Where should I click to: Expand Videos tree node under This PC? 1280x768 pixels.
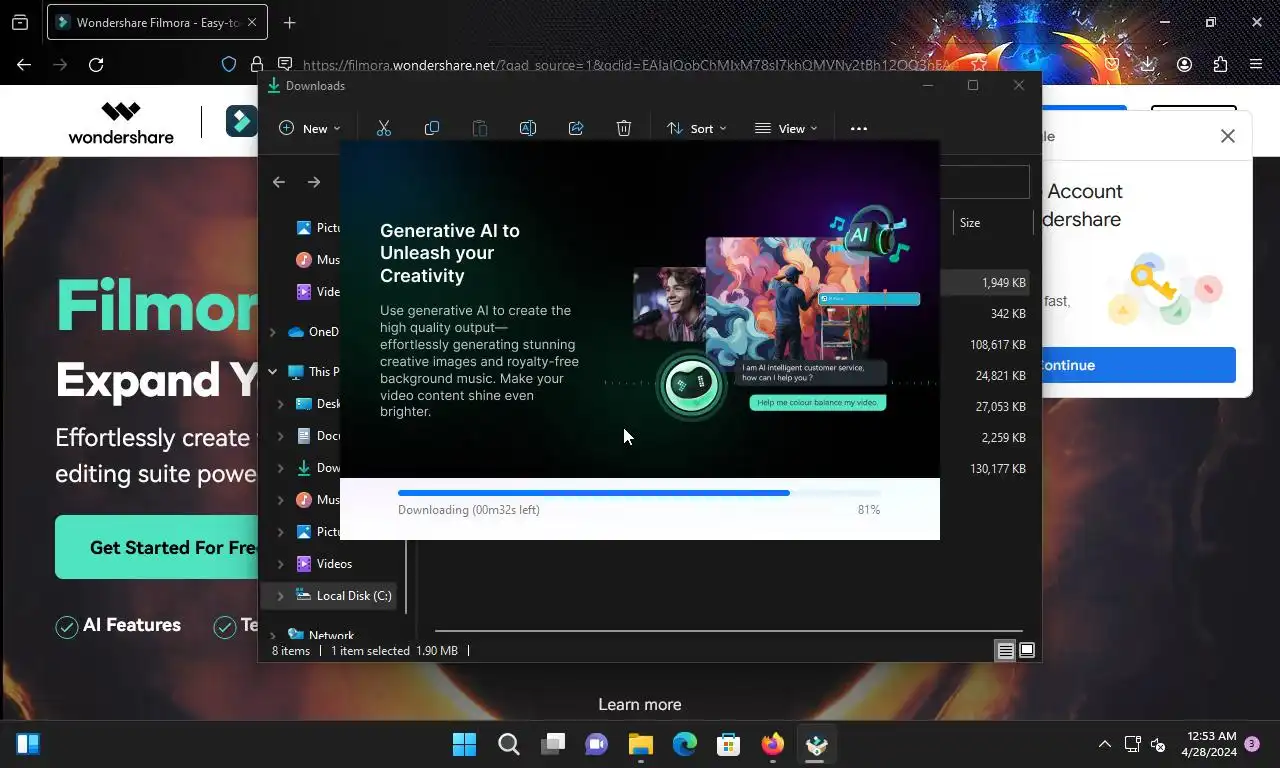[x=280, y=564]
